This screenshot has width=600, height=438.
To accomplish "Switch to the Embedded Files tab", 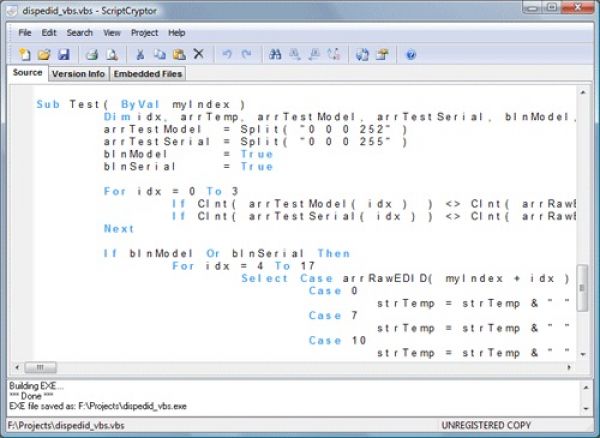I will pos(148,74).
